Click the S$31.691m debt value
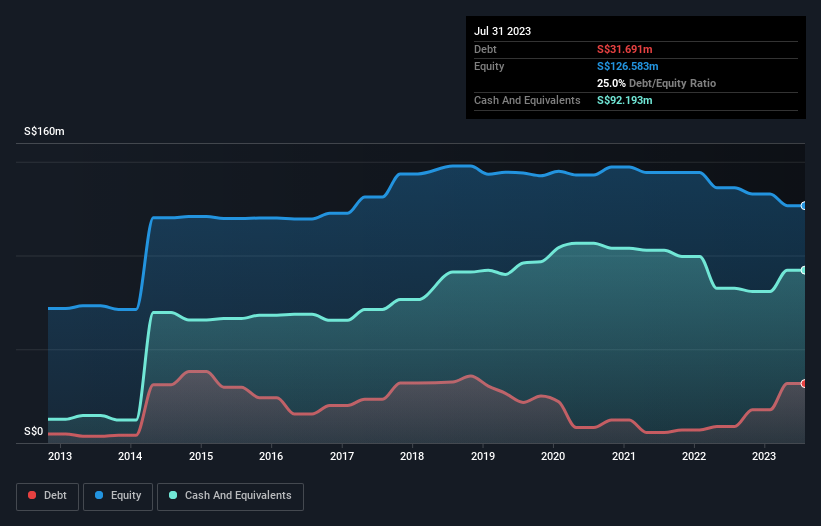This screenshot has width=821, height=526. (625, 49)
